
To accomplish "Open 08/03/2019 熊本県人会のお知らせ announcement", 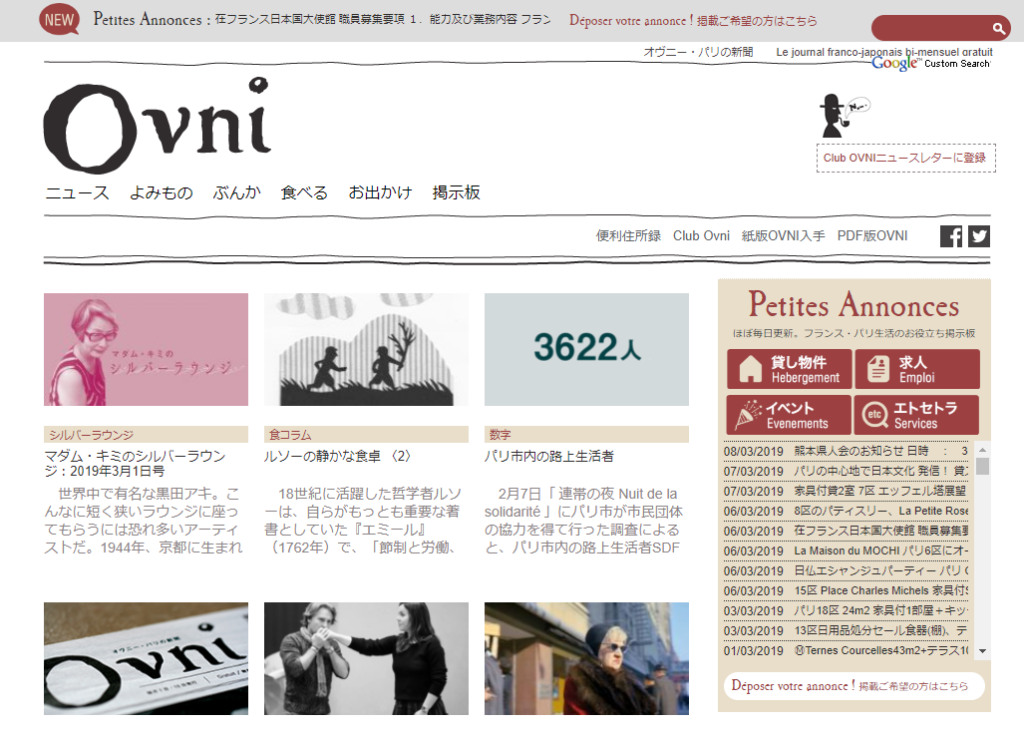I will click(846, 451).
